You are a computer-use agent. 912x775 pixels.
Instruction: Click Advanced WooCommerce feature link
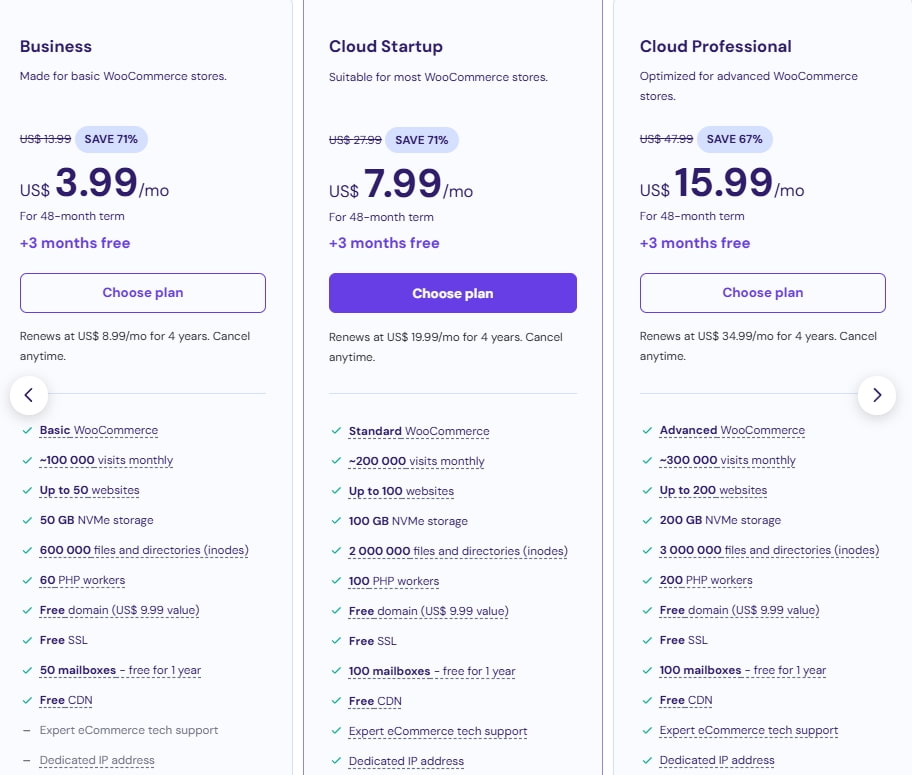pyautogui.click(x=732, y=430)
